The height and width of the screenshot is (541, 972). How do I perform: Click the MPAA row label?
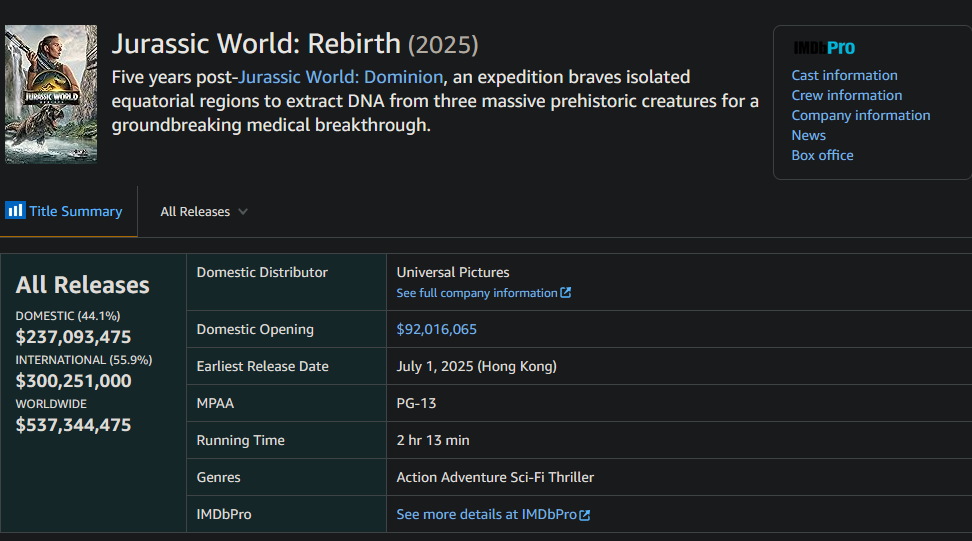215,403
